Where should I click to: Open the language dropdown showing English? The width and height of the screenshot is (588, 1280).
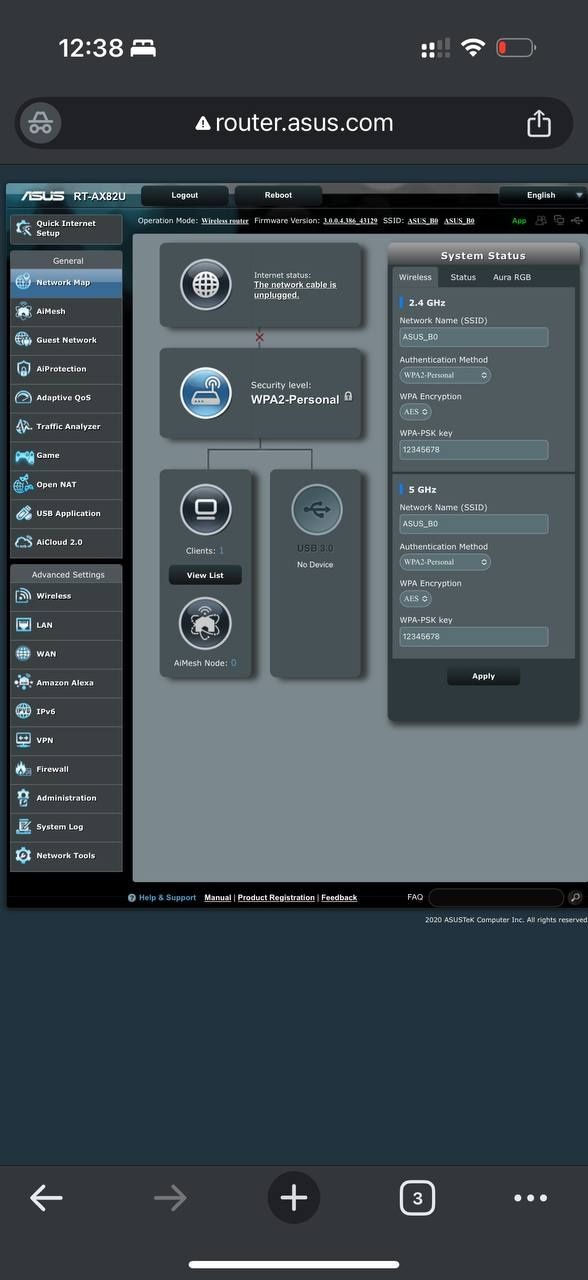tap(543, 195)
